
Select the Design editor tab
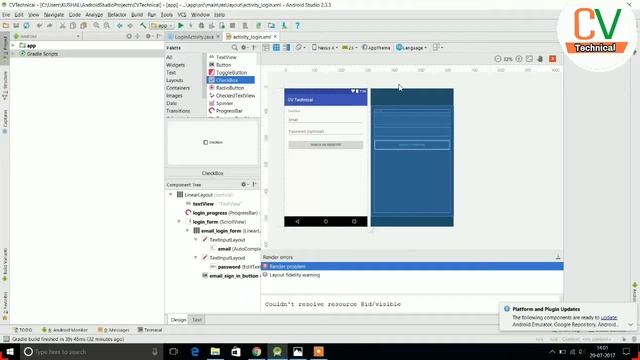[x=178, y=320]
